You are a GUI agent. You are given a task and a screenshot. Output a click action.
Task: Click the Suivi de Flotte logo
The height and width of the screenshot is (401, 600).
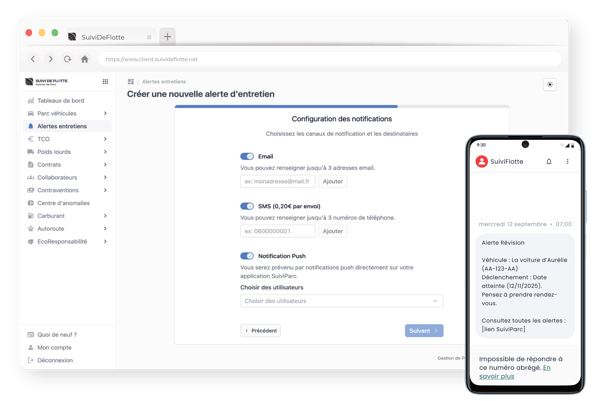point(46,82)
